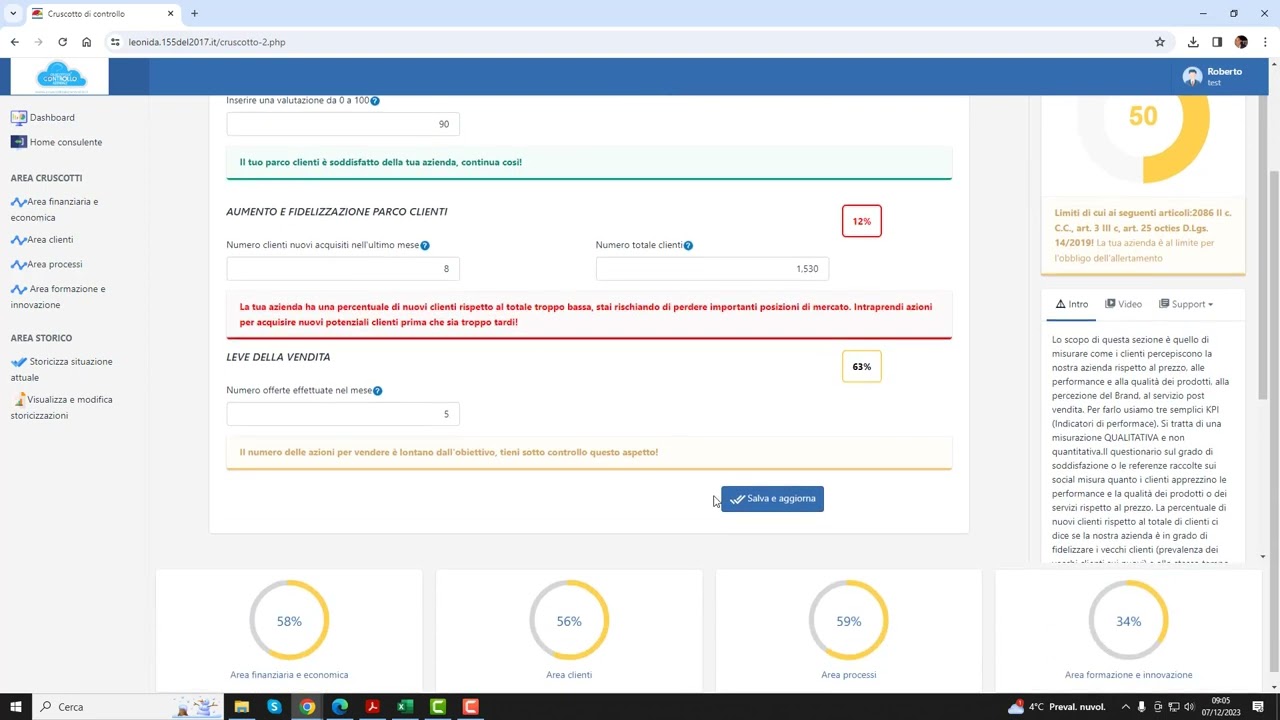This screenshot has height=720, width=1280.
Task: Click the Area processi 59% gauge
Action: (848, 621)
